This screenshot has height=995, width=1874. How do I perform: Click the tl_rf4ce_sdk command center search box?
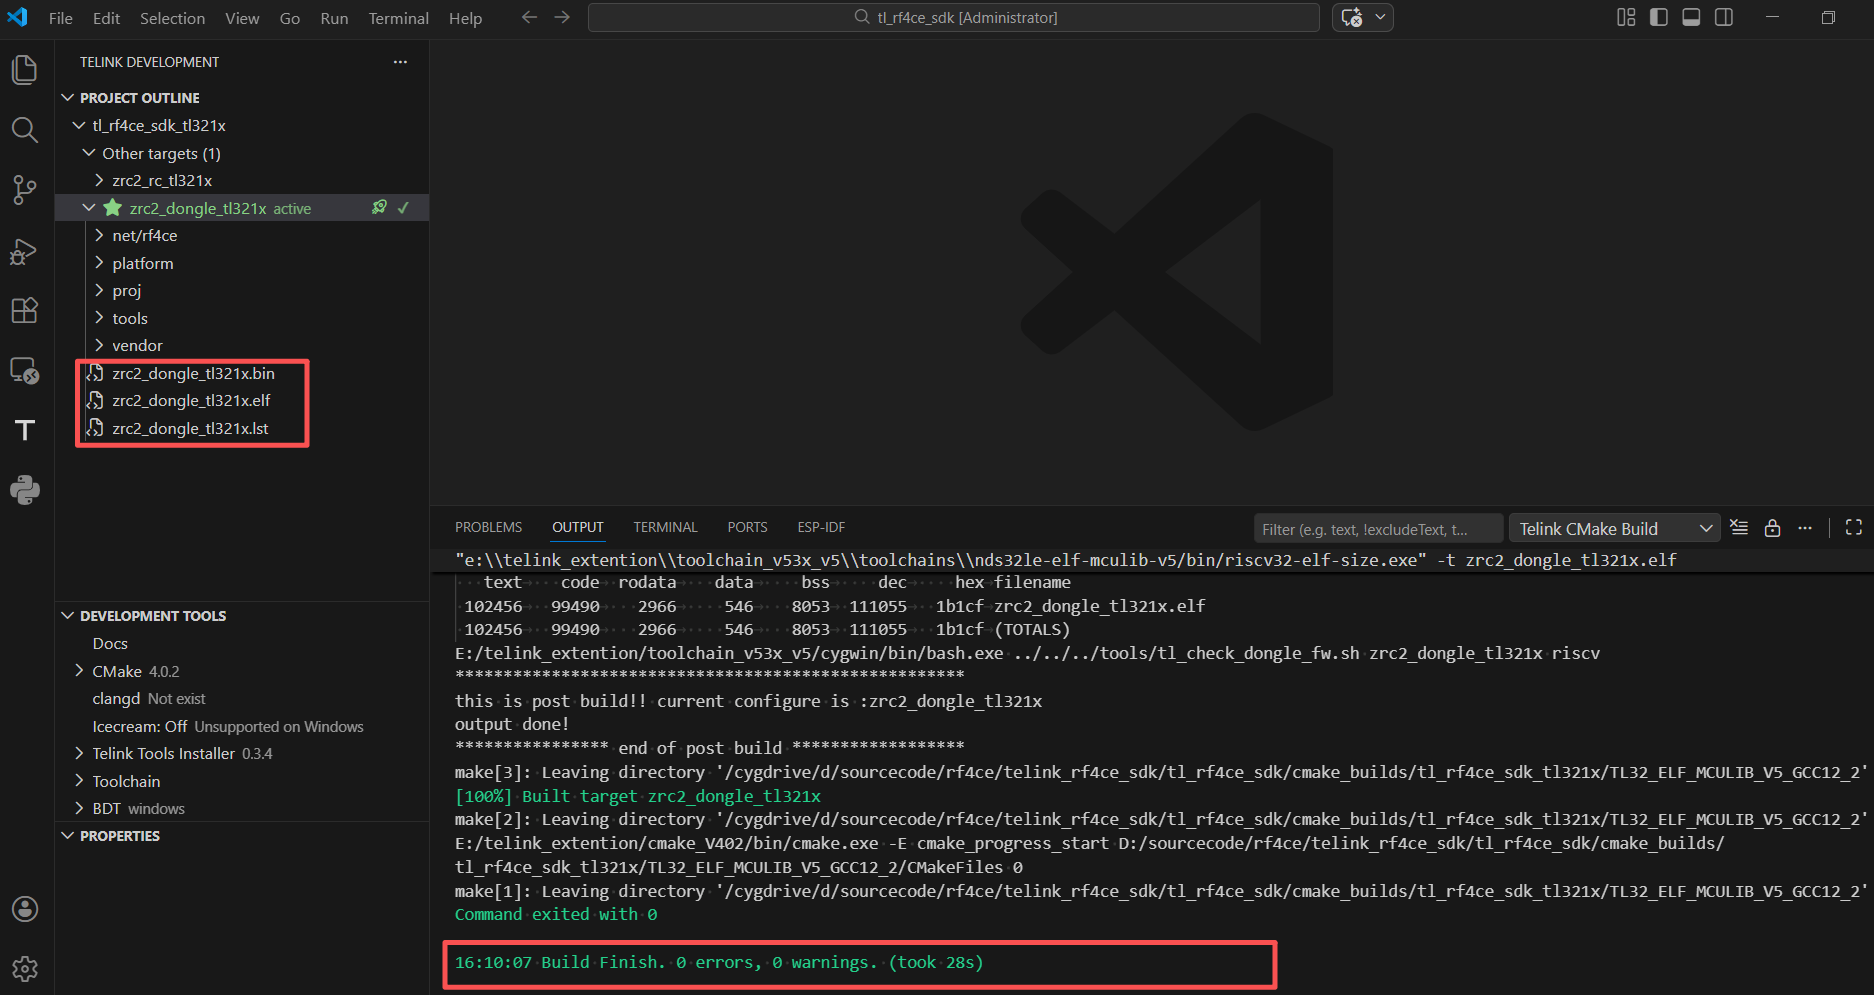point(954,18)
